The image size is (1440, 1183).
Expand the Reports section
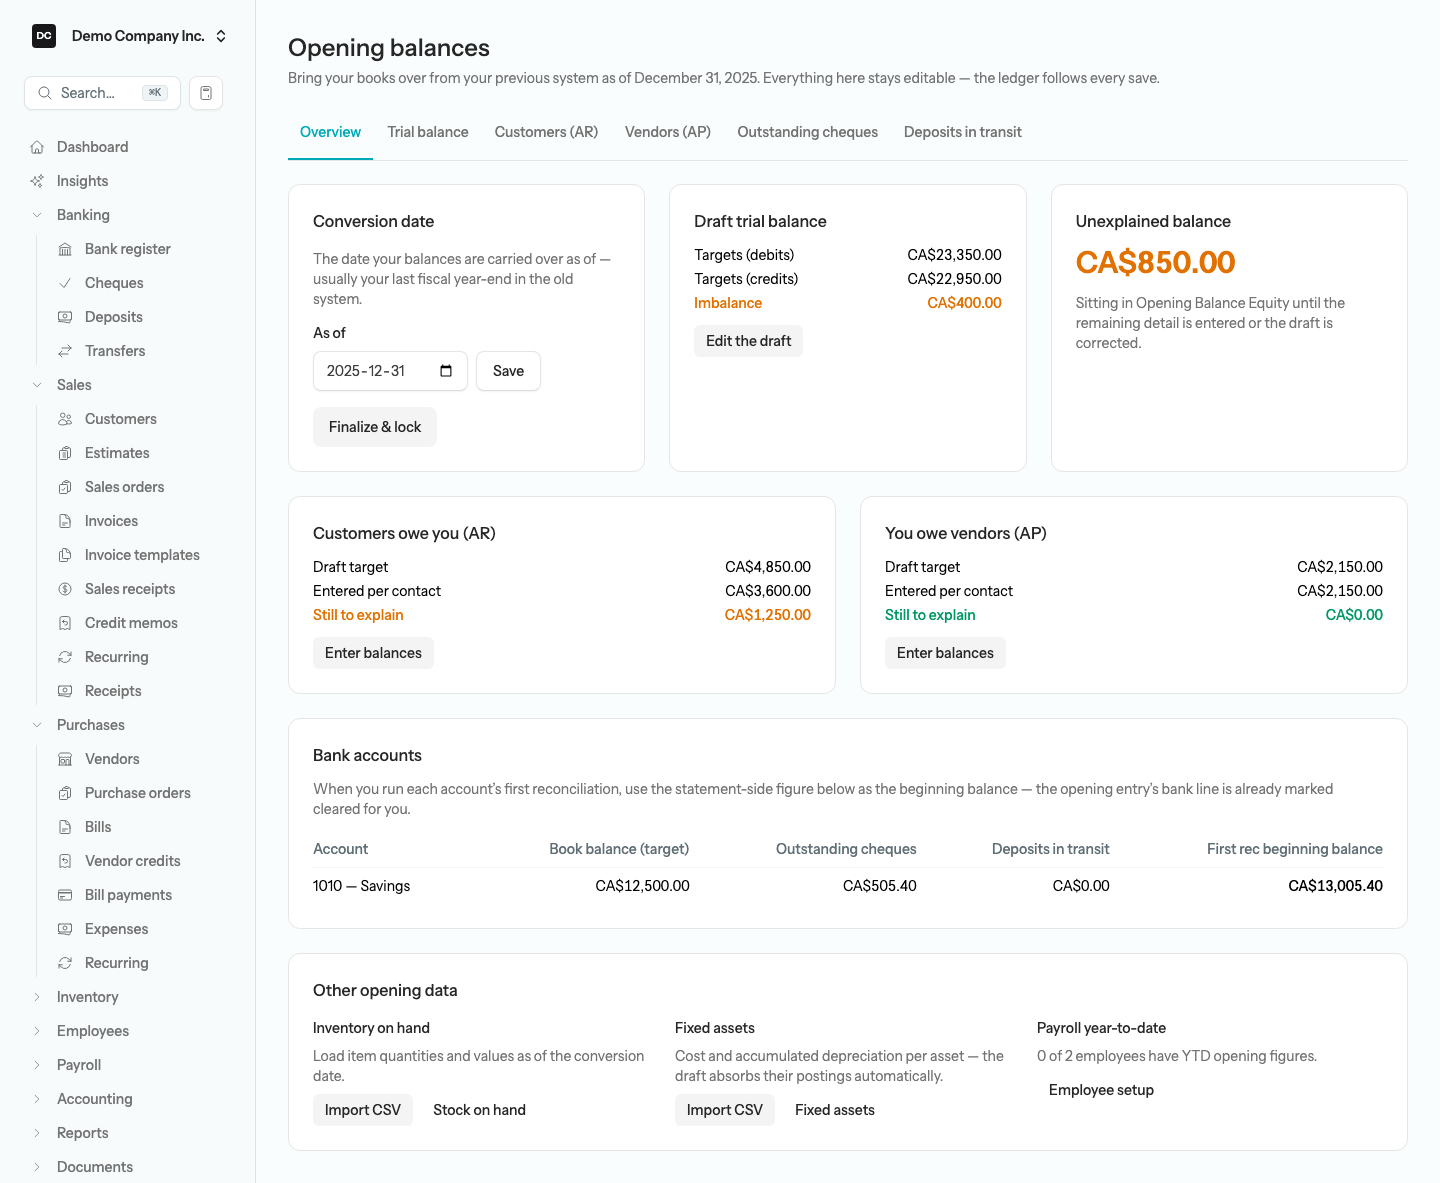(x=37, y=1133)
